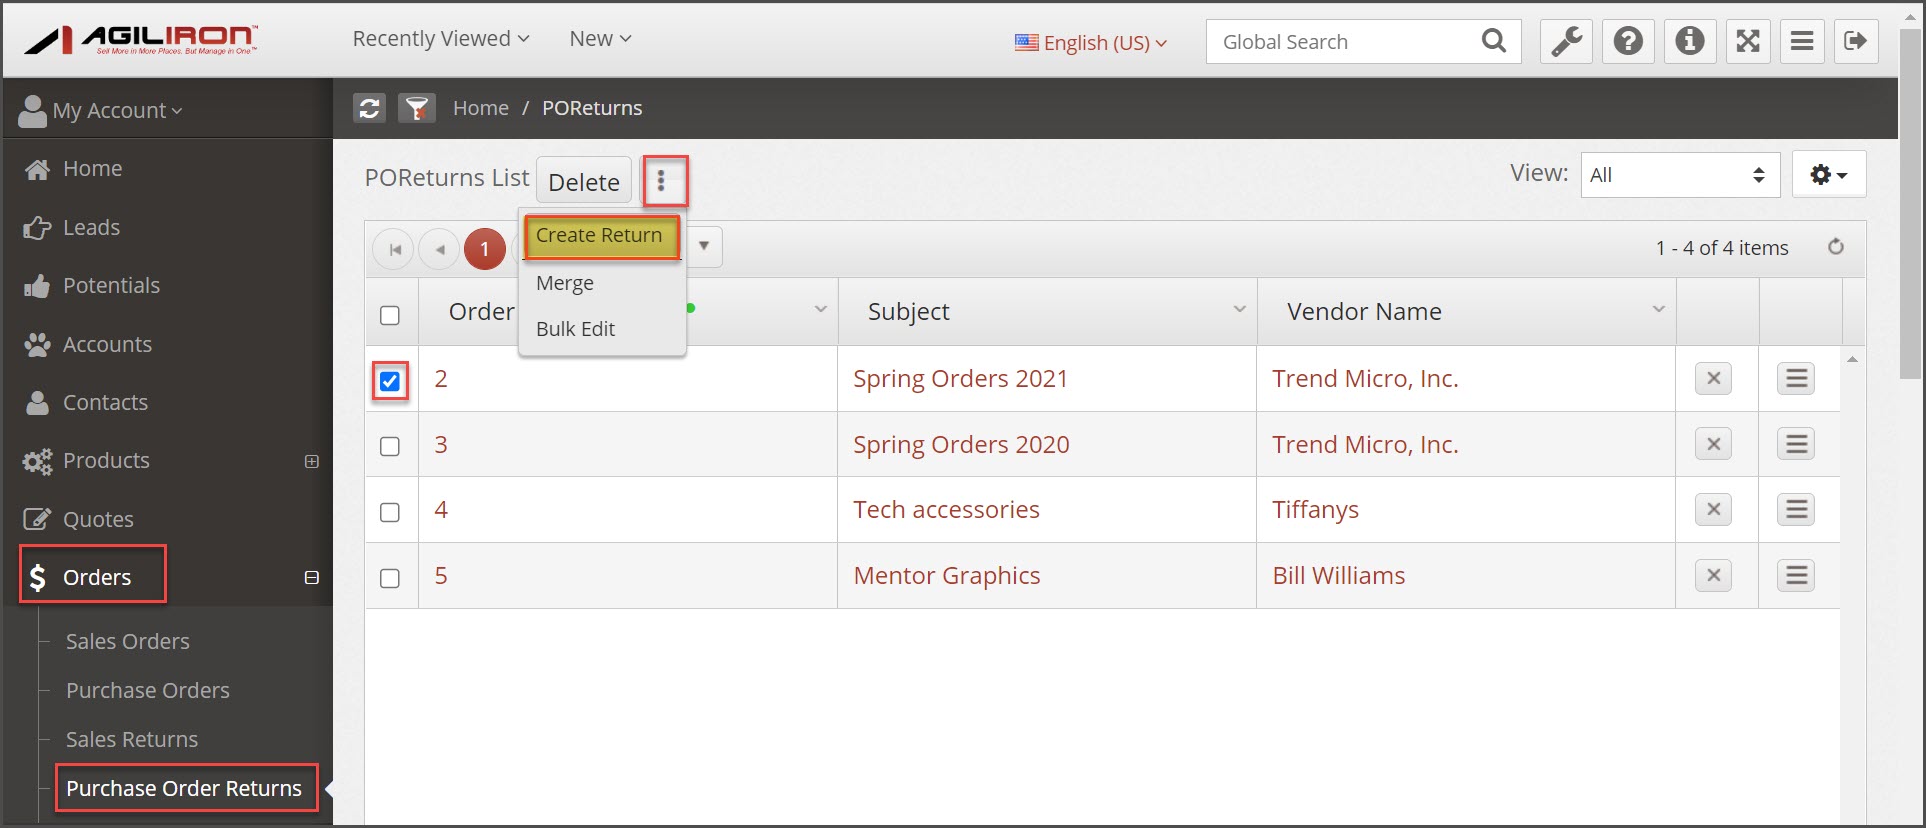Go to previous page of the list
The image size is (1926, 828).
coord(439,249)
